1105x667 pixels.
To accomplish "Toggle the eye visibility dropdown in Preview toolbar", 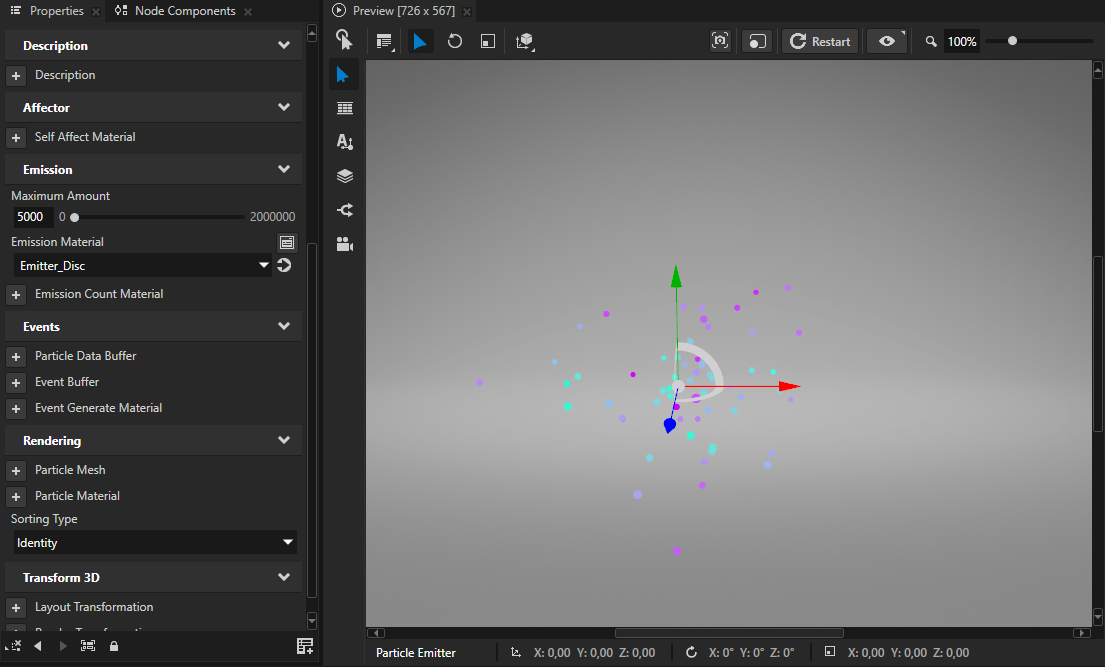I will pos(887,42).
